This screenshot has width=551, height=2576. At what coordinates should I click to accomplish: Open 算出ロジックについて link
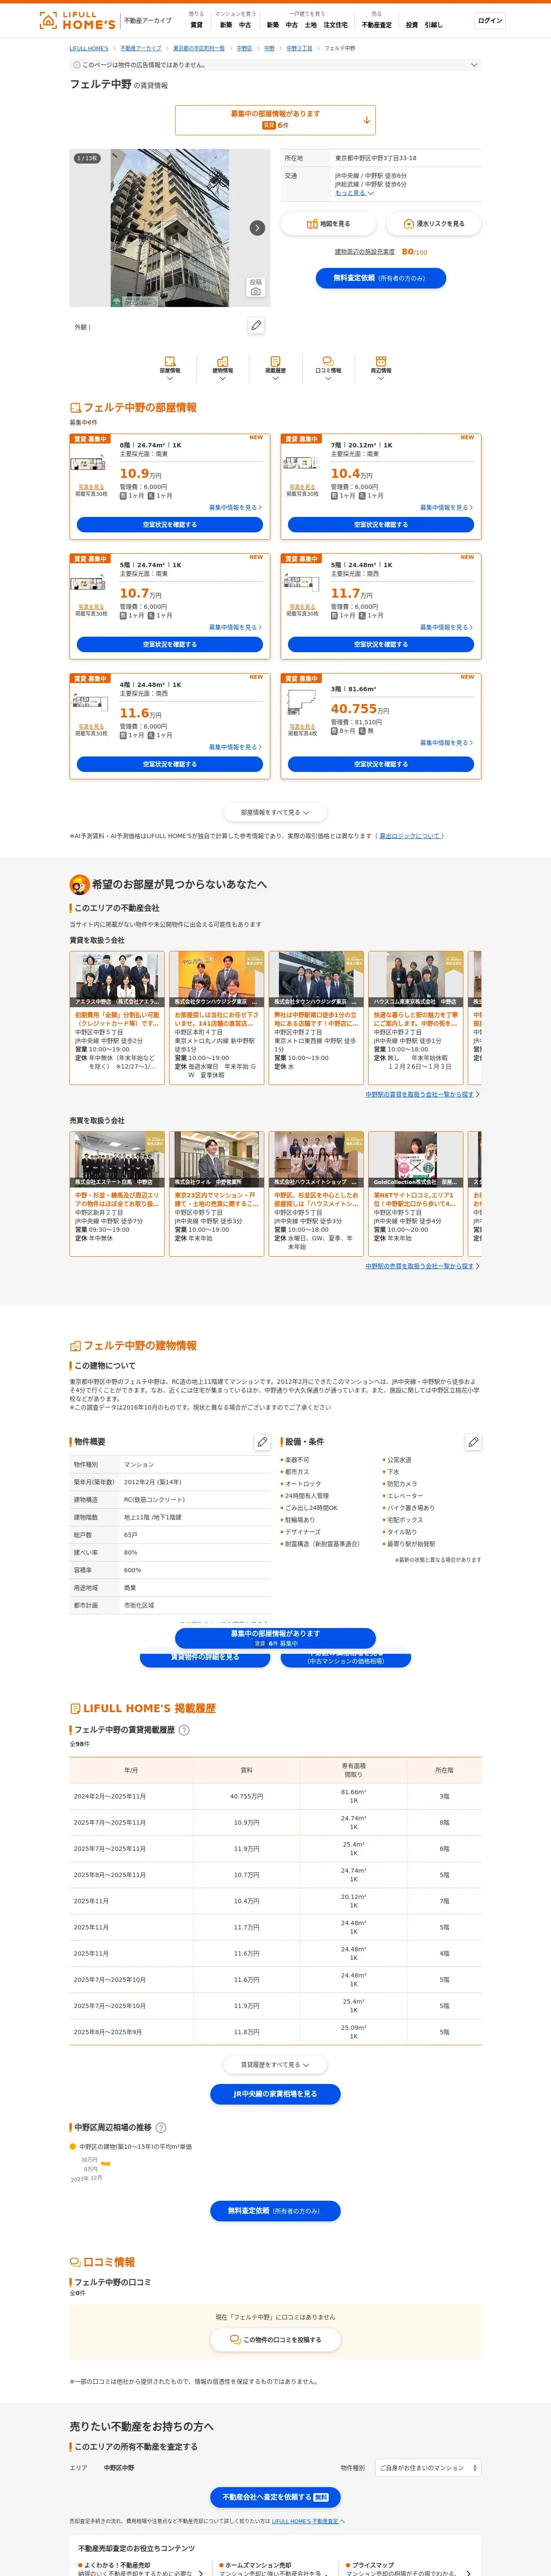point(409,836)
